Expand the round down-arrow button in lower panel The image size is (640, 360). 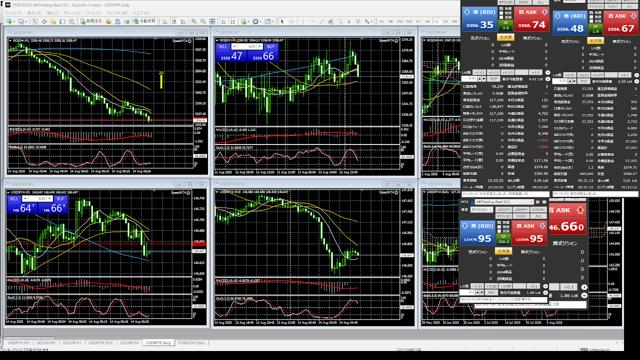(546, 292)
